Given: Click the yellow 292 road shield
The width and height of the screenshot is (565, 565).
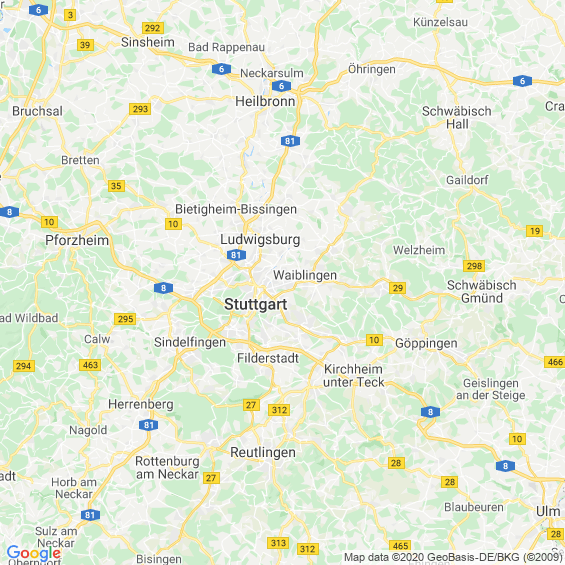Looking at the screenshot, I should (153, 28).
